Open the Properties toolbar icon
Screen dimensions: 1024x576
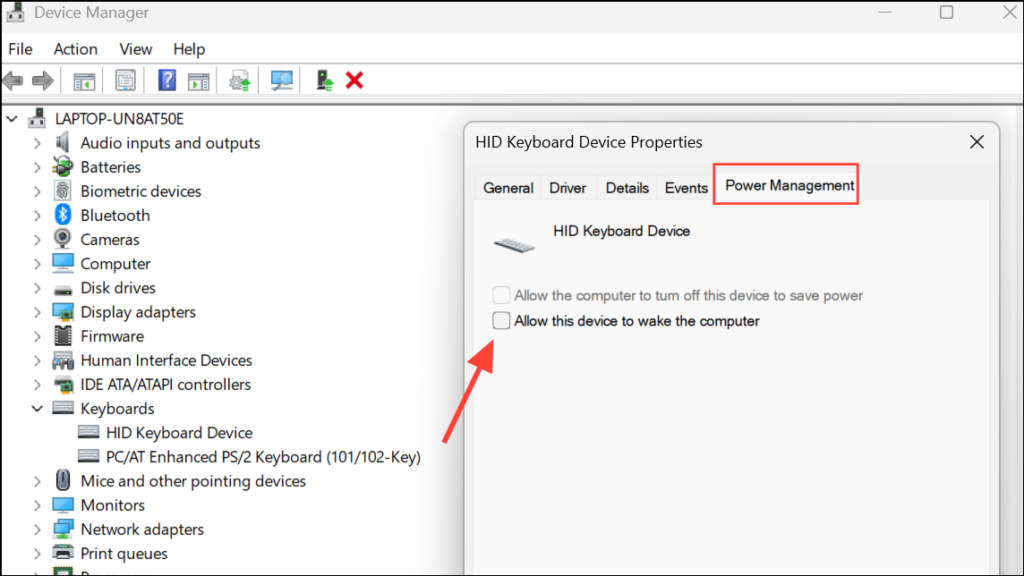(125, 81)
